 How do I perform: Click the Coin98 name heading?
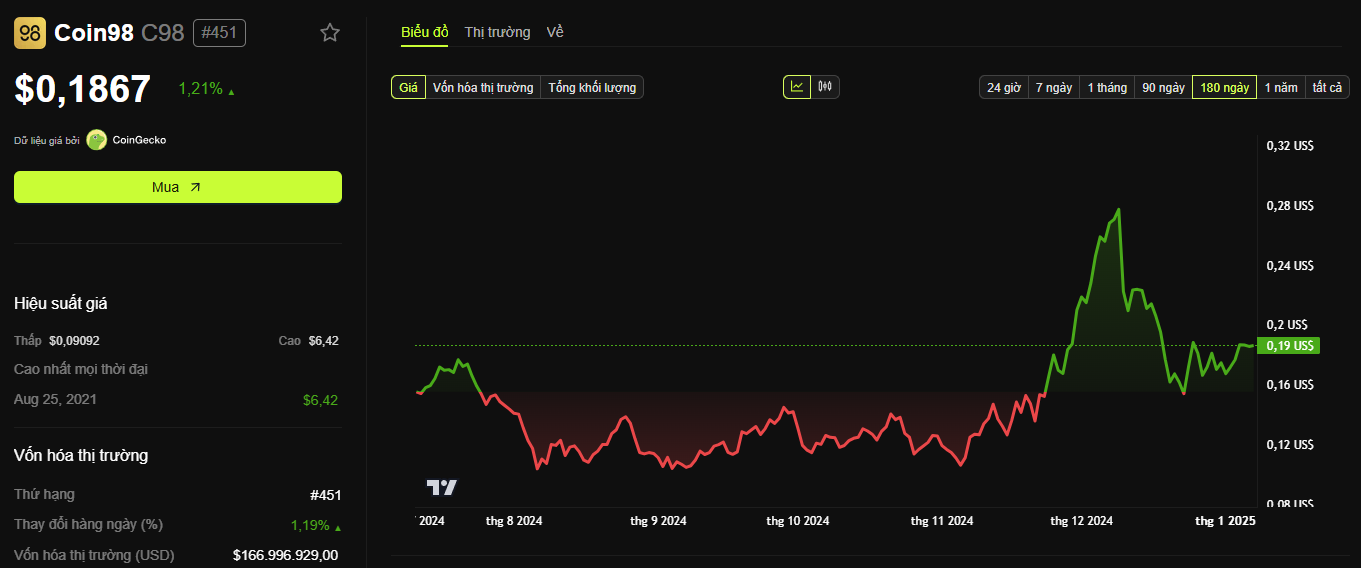pyautogui.click(x=94, y=33)
